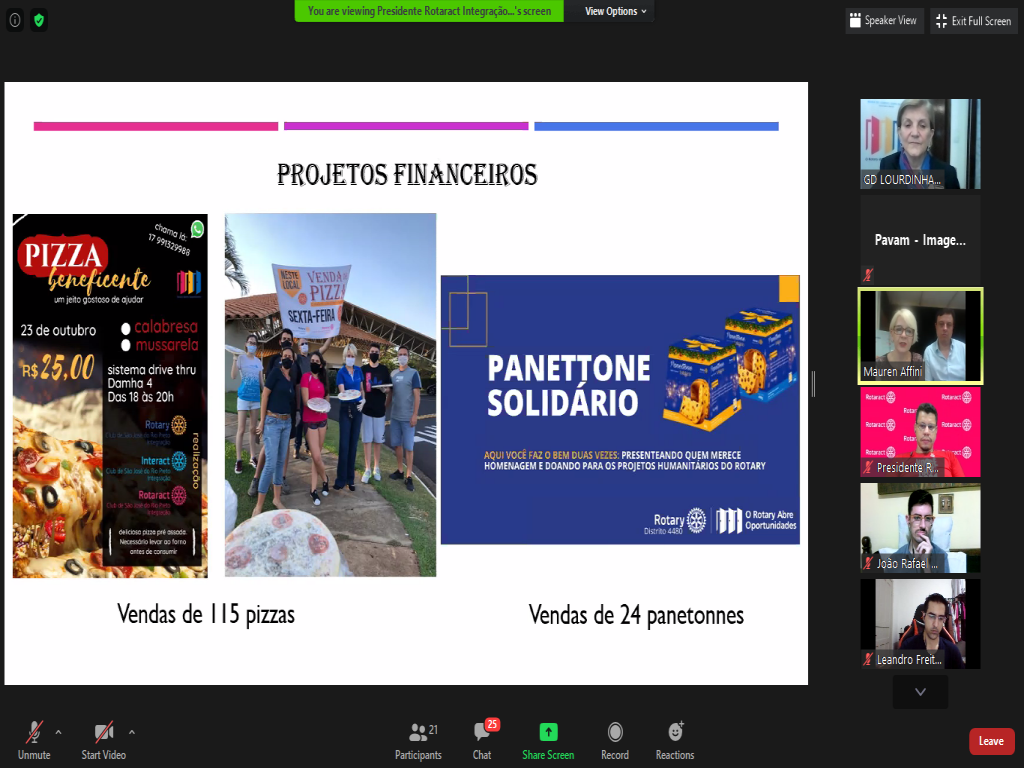Open the Participants panel
Screen dimensions: 1024x768
pyautogui.click(x=418, y=740)
